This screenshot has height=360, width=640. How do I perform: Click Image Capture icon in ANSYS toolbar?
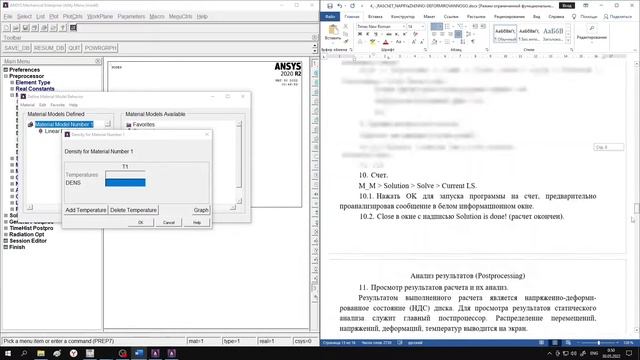(x=44, y=28)
